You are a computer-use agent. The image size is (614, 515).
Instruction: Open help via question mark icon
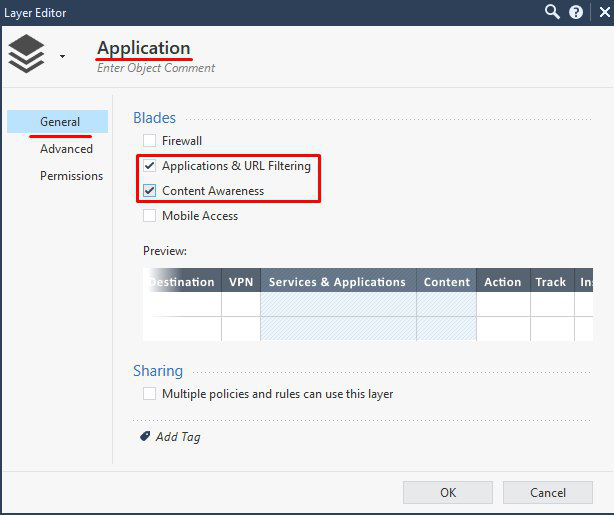tap(576, 13)
